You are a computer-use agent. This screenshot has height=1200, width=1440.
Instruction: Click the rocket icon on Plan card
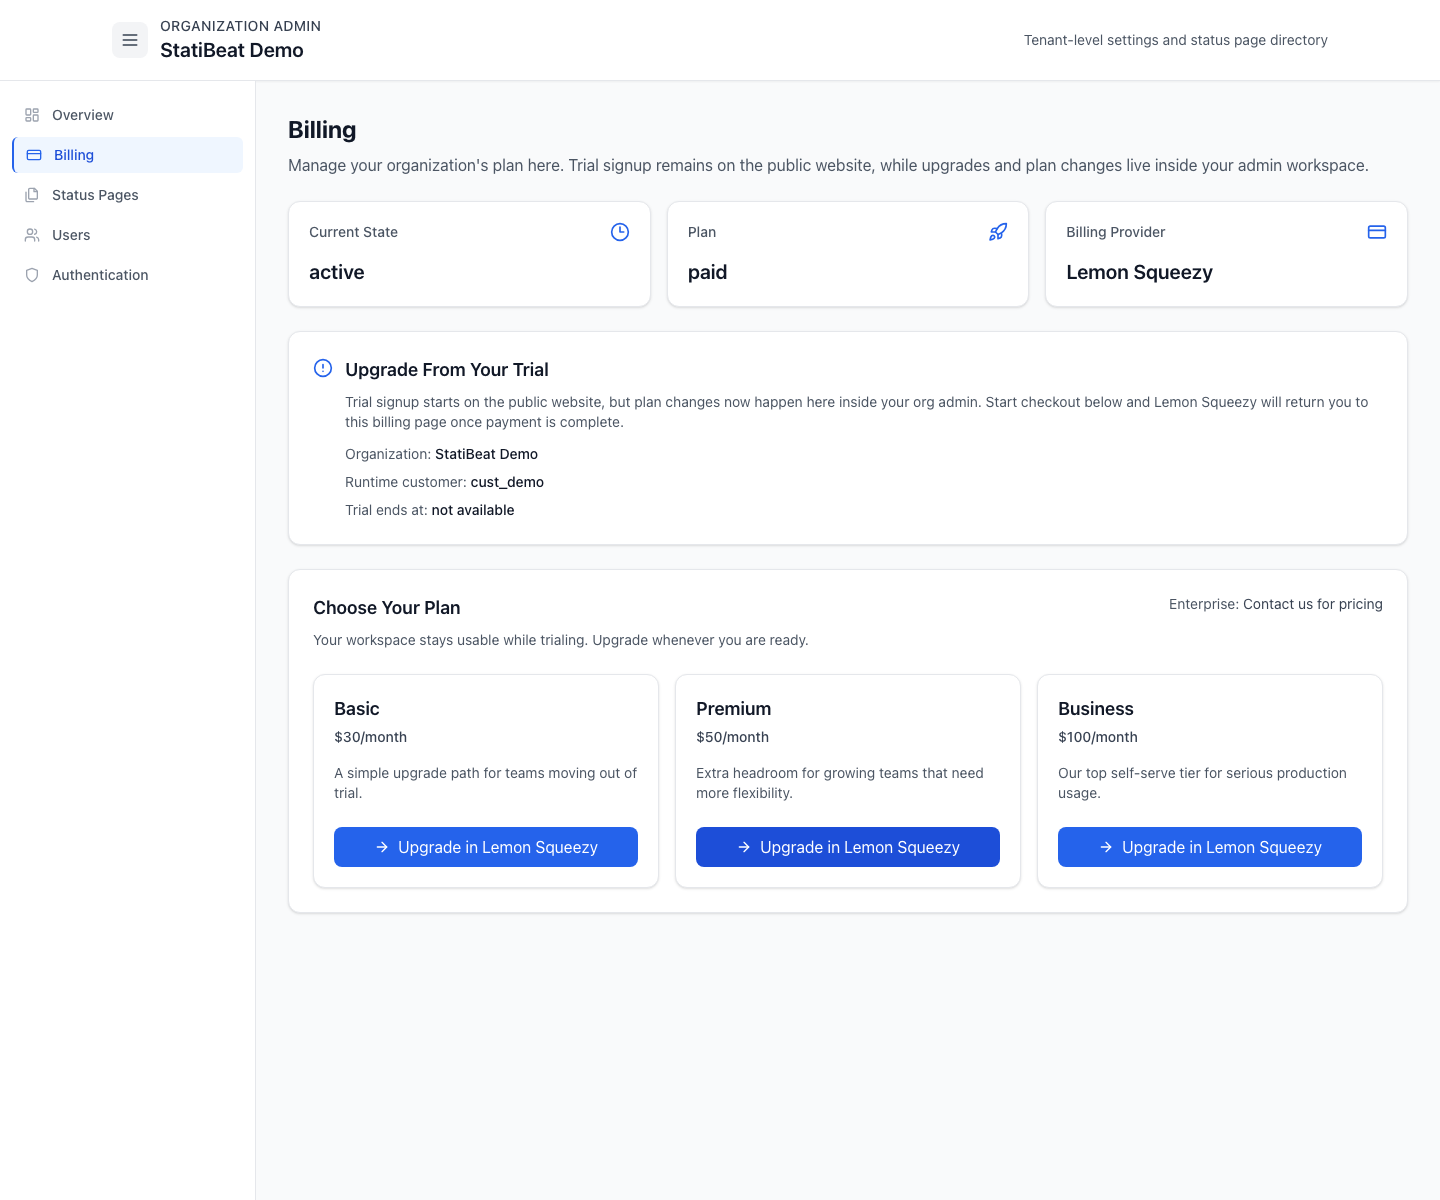(x=998, y=231)
